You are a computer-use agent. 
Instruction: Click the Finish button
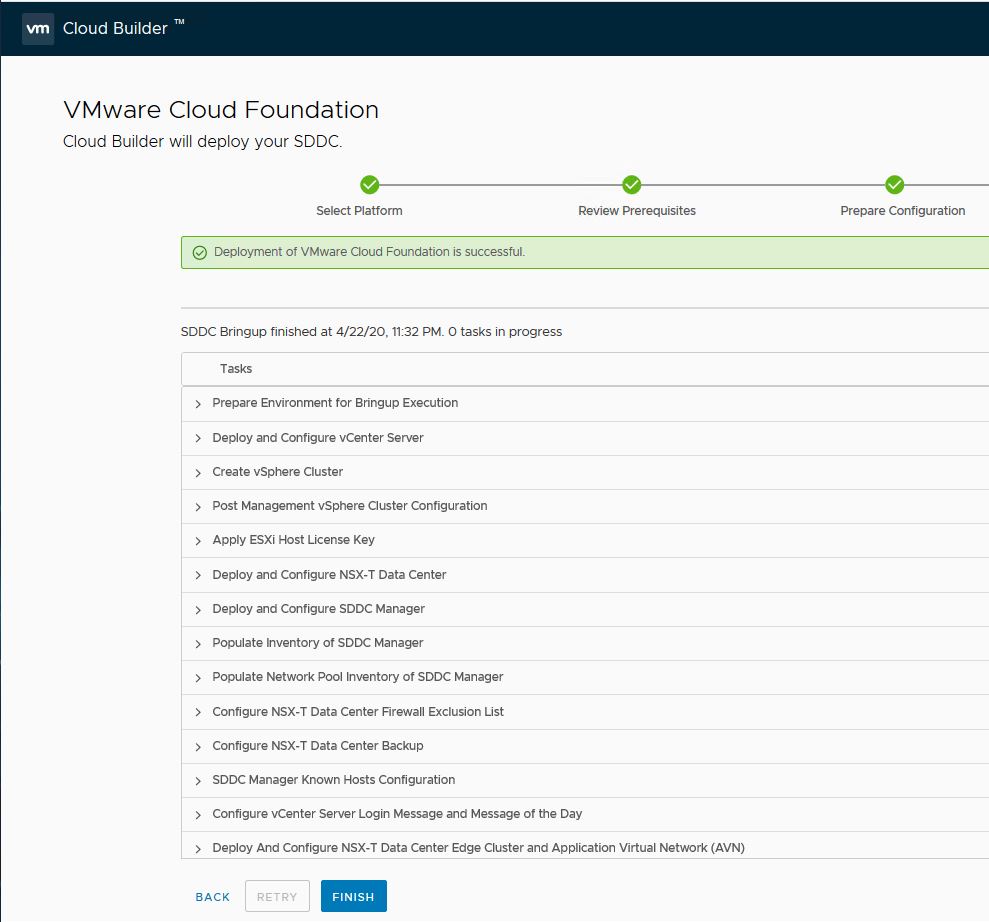click(x=353, y=897)
